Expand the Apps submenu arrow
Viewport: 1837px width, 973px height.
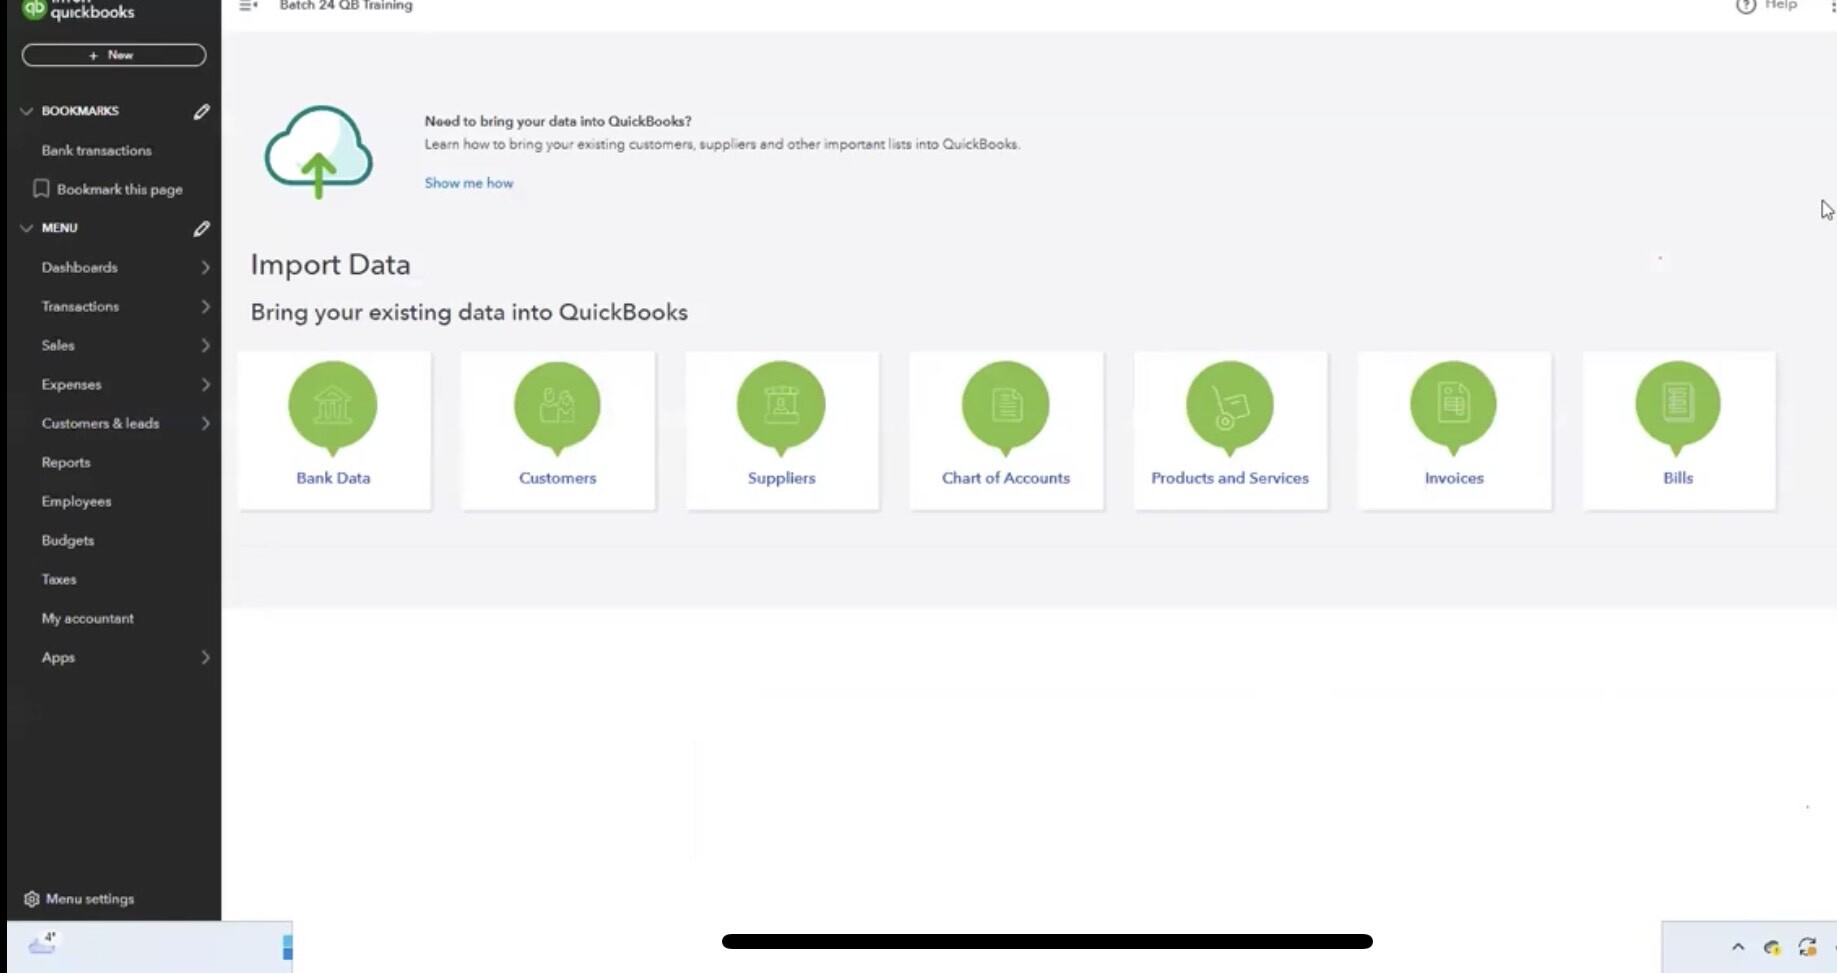click(x=205, y=658)
